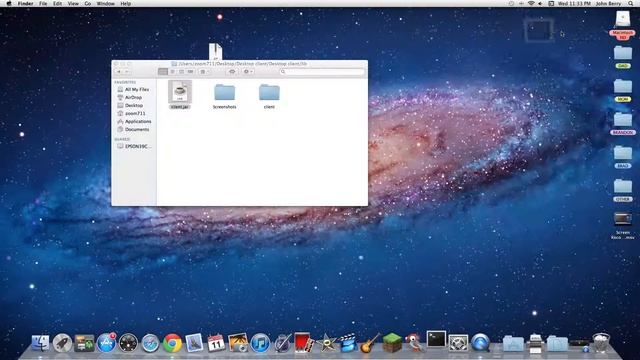
Task: Go to Desktop in the sidebar
Action: click(x=133, y=105)
